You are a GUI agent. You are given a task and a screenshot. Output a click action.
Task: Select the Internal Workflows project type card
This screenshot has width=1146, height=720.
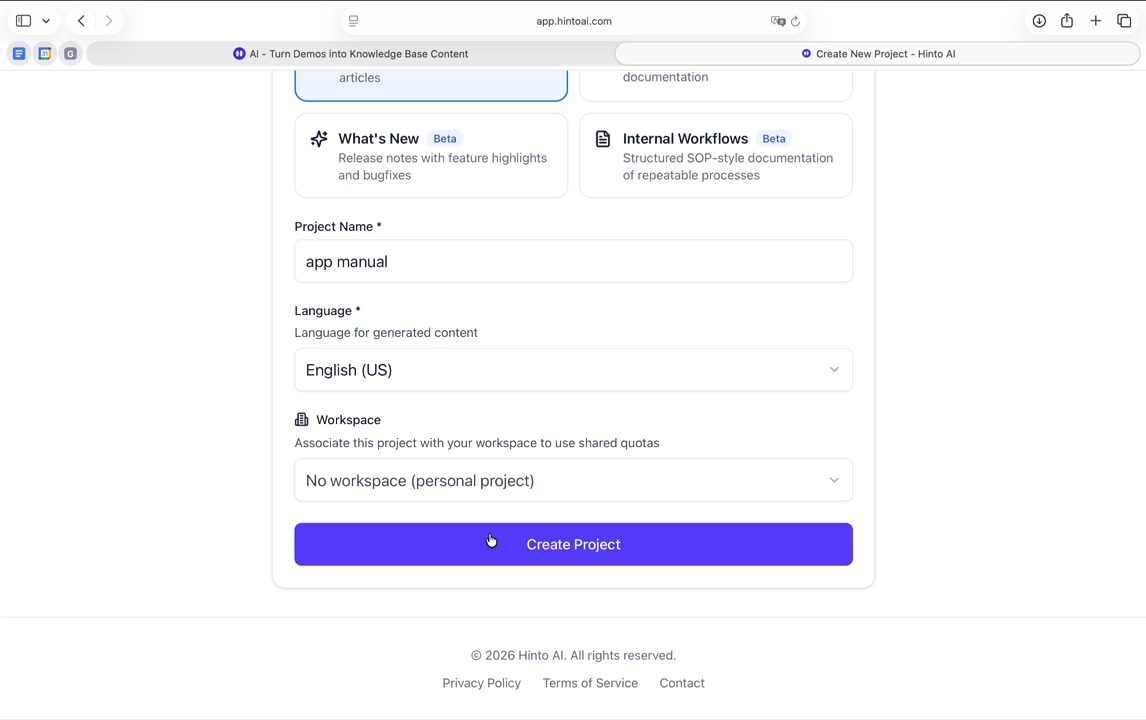(x=715, y=155)
